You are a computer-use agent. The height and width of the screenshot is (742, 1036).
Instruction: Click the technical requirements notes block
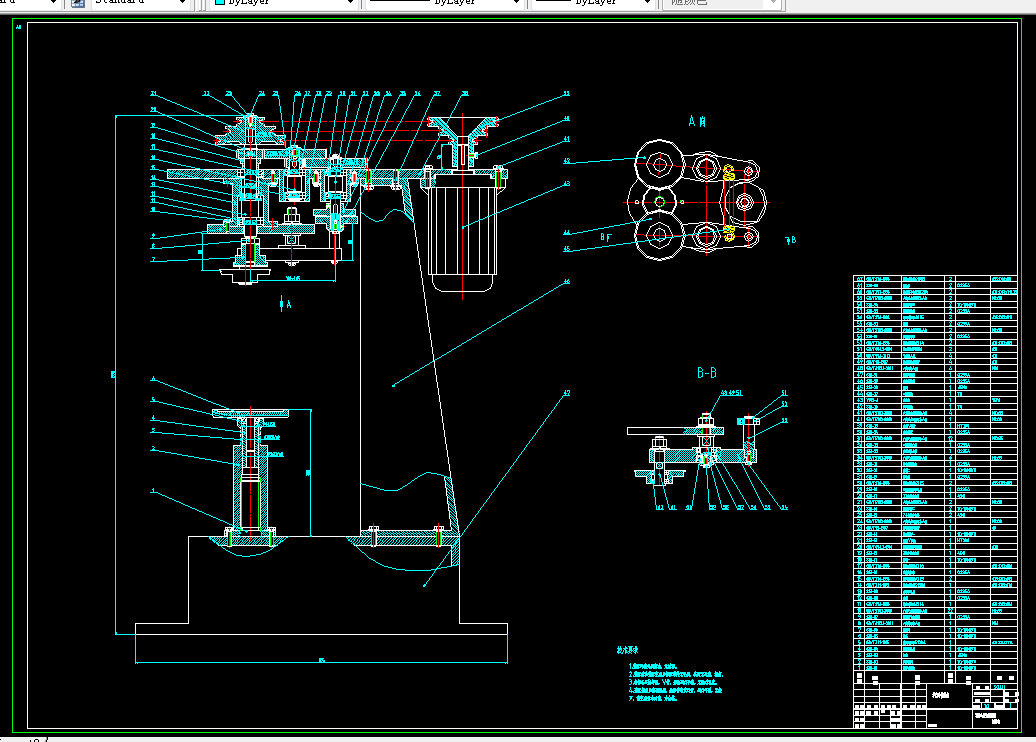coord(670,675)
